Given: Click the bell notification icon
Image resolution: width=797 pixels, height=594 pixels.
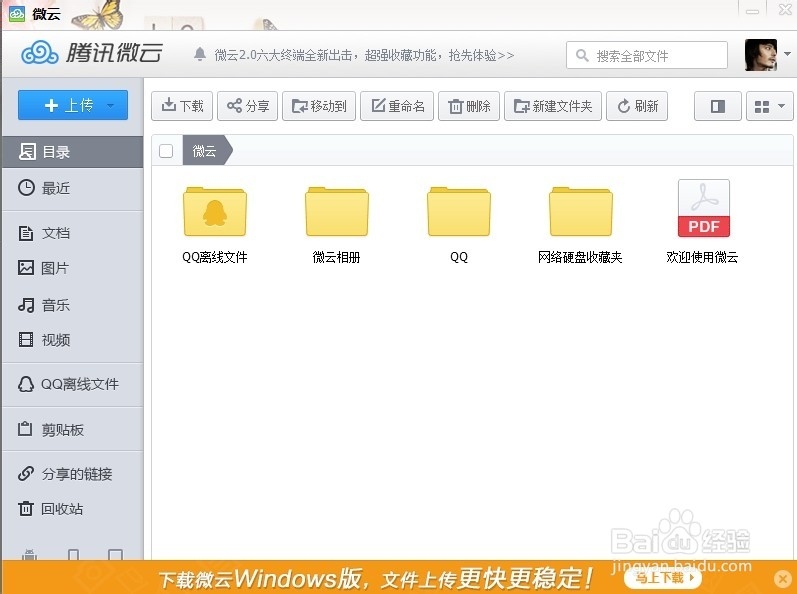Looking at the screenshot, I should pyautogui.click(x=200, y=54).
